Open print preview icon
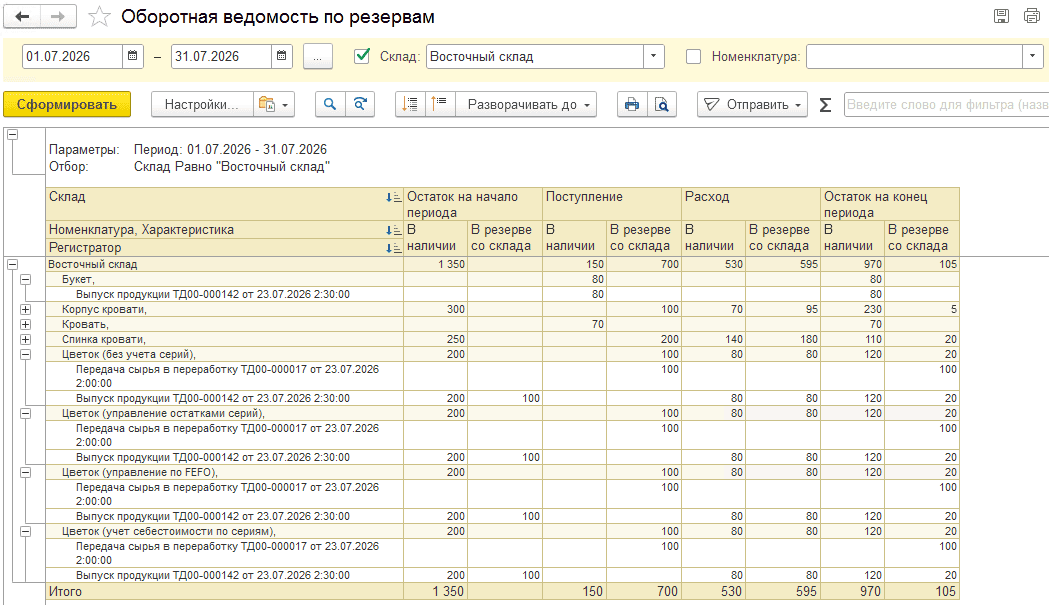 [662, 104]
